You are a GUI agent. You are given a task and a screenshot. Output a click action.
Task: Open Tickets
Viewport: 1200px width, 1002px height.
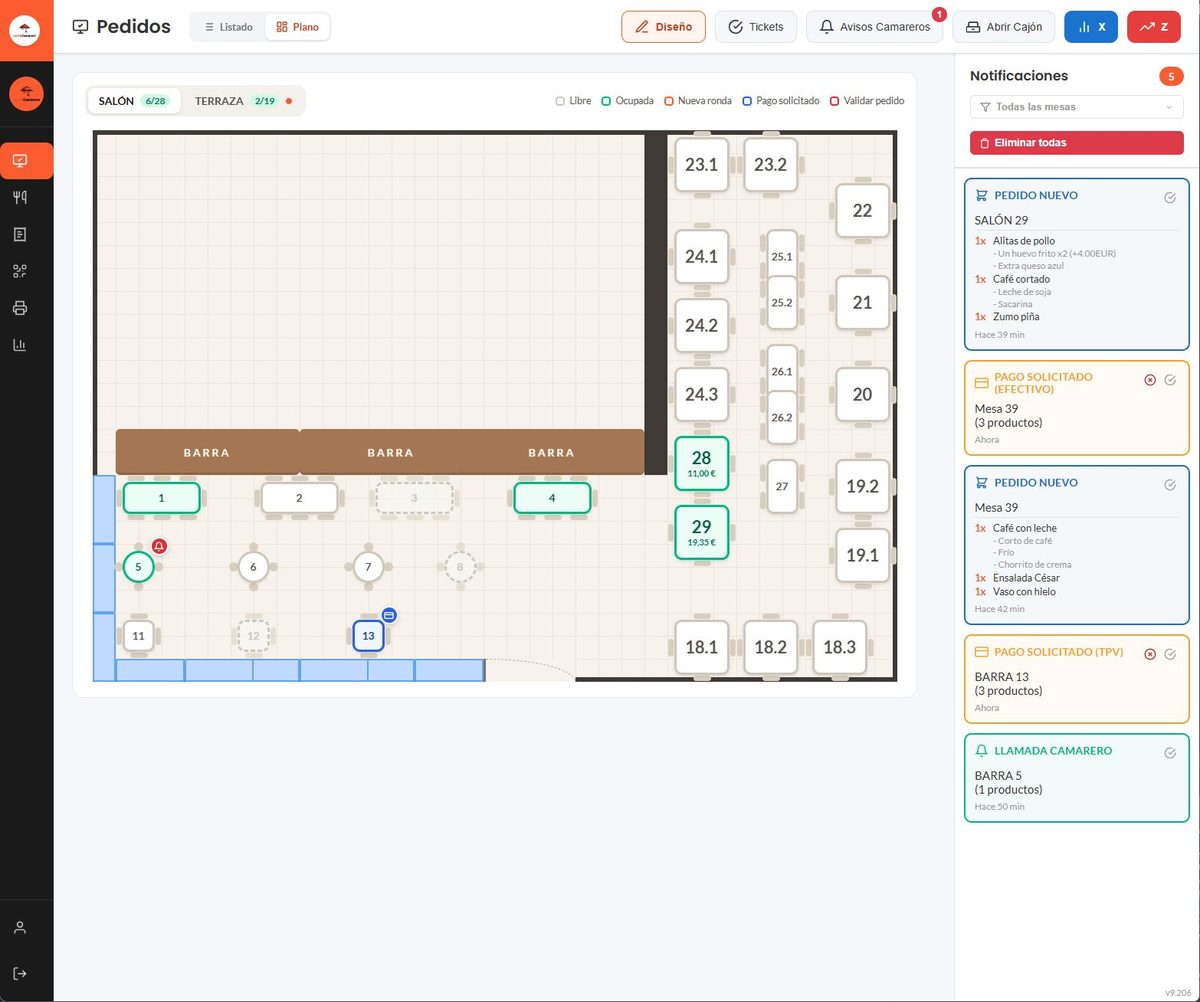(755, 27)
